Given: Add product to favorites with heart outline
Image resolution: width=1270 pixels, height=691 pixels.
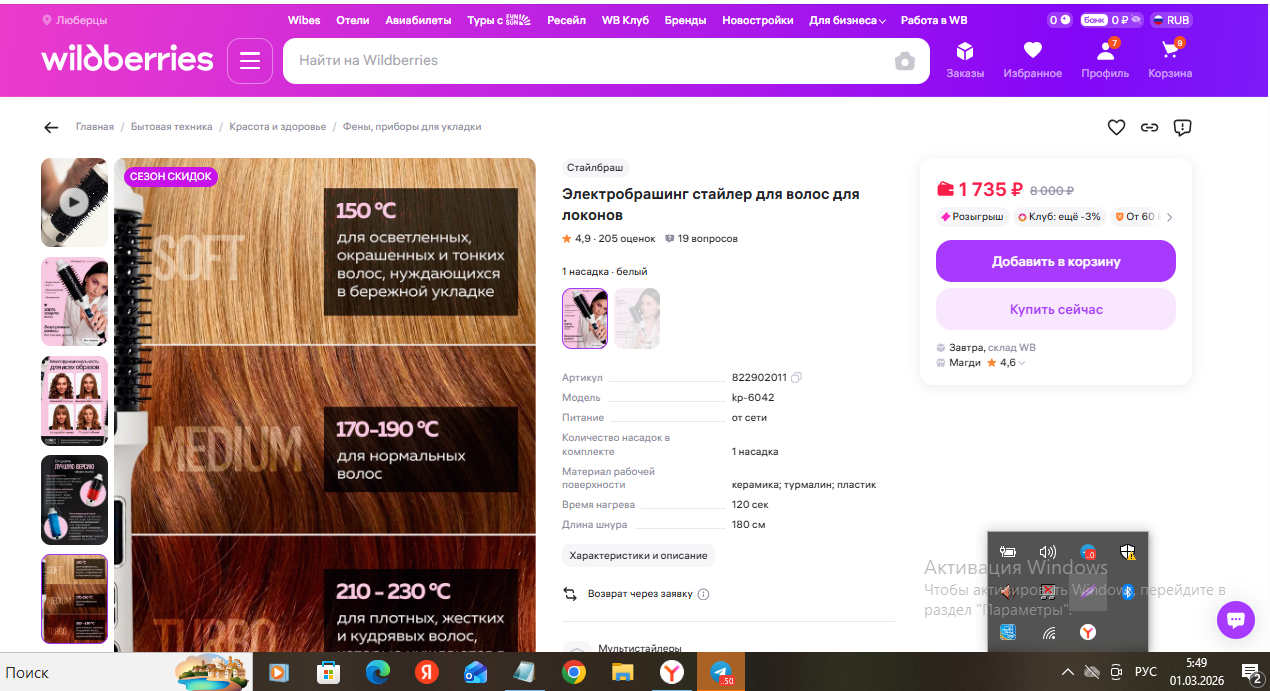Looking at the screenshot, I should coord(1117,127).
